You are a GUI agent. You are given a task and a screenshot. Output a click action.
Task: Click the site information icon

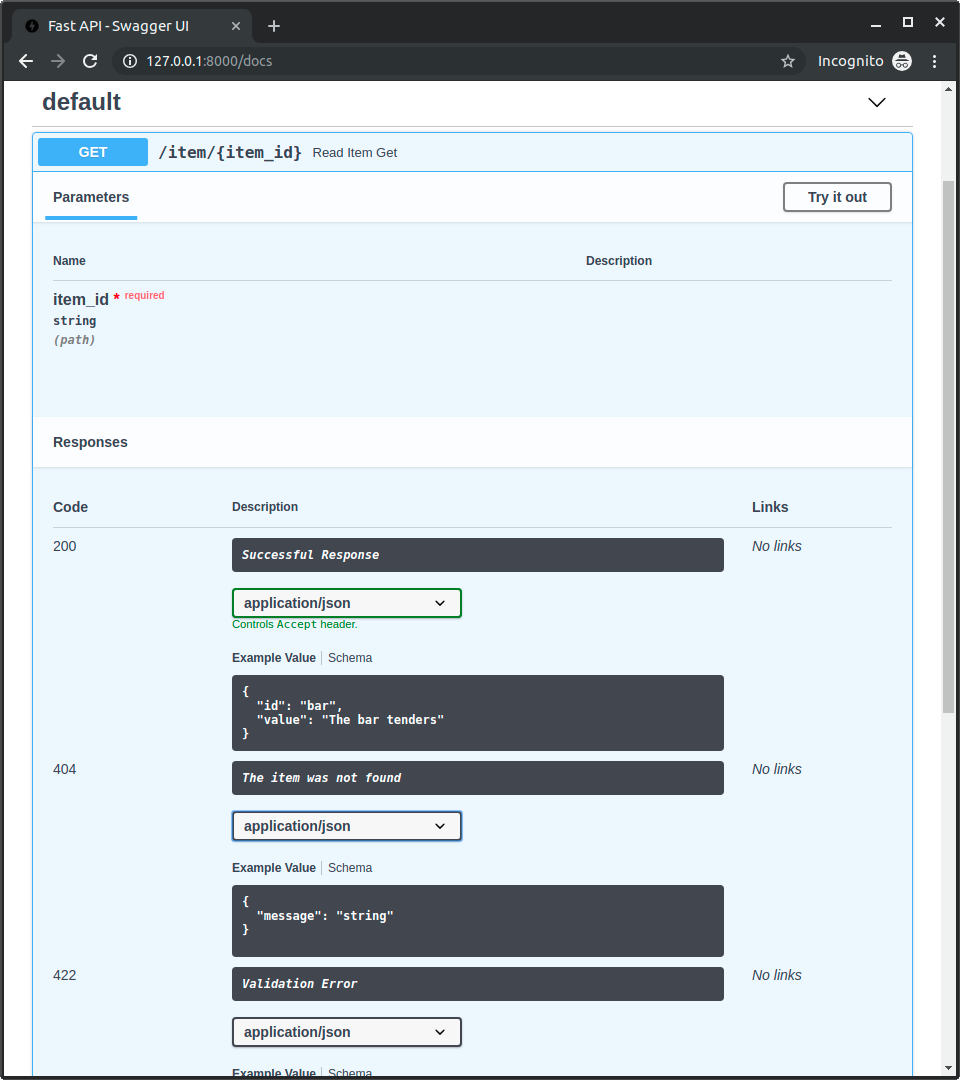tap(129, 61)
